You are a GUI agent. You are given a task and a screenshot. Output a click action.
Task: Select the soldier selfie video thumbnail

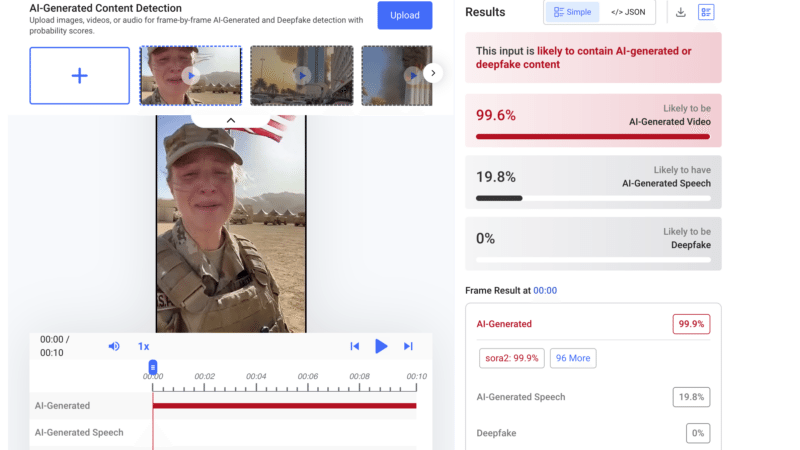pos(190,75)
